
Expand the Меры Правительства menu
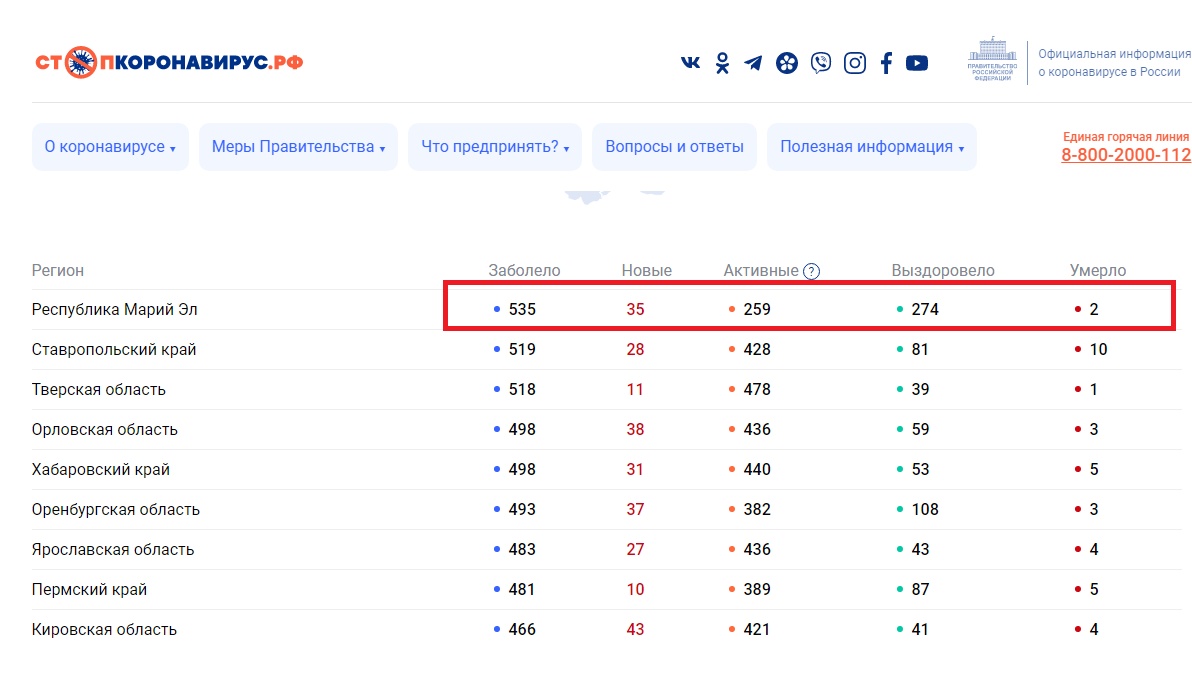pos(298,147)
